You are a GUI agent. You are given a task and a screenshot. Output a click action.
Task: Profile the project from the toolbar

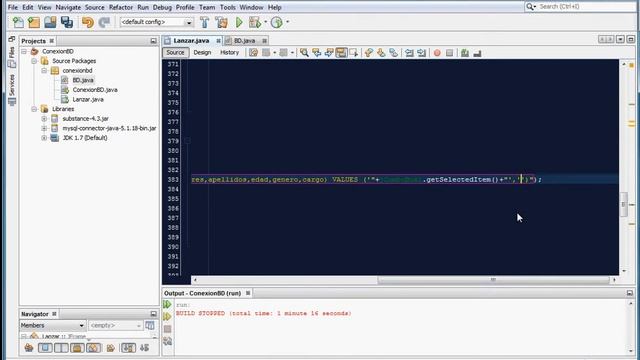coord(277,22)
